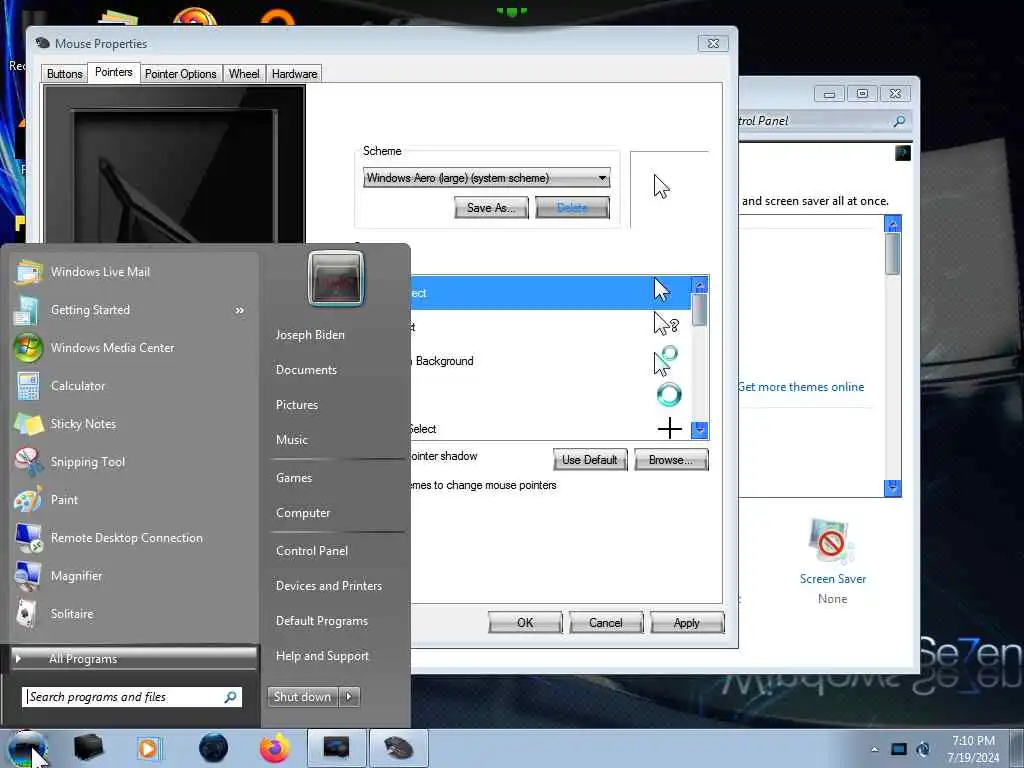This screenshot has height=768, width=1024.
Task: Click the search magnifier in Start menu
Action: click(x=230, y=697)
